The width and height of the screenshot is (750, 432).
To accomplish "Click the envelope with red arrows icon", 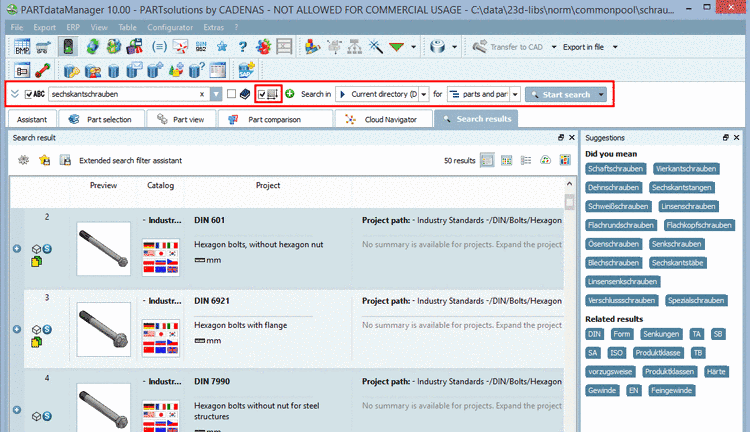I will coord(180,47).
